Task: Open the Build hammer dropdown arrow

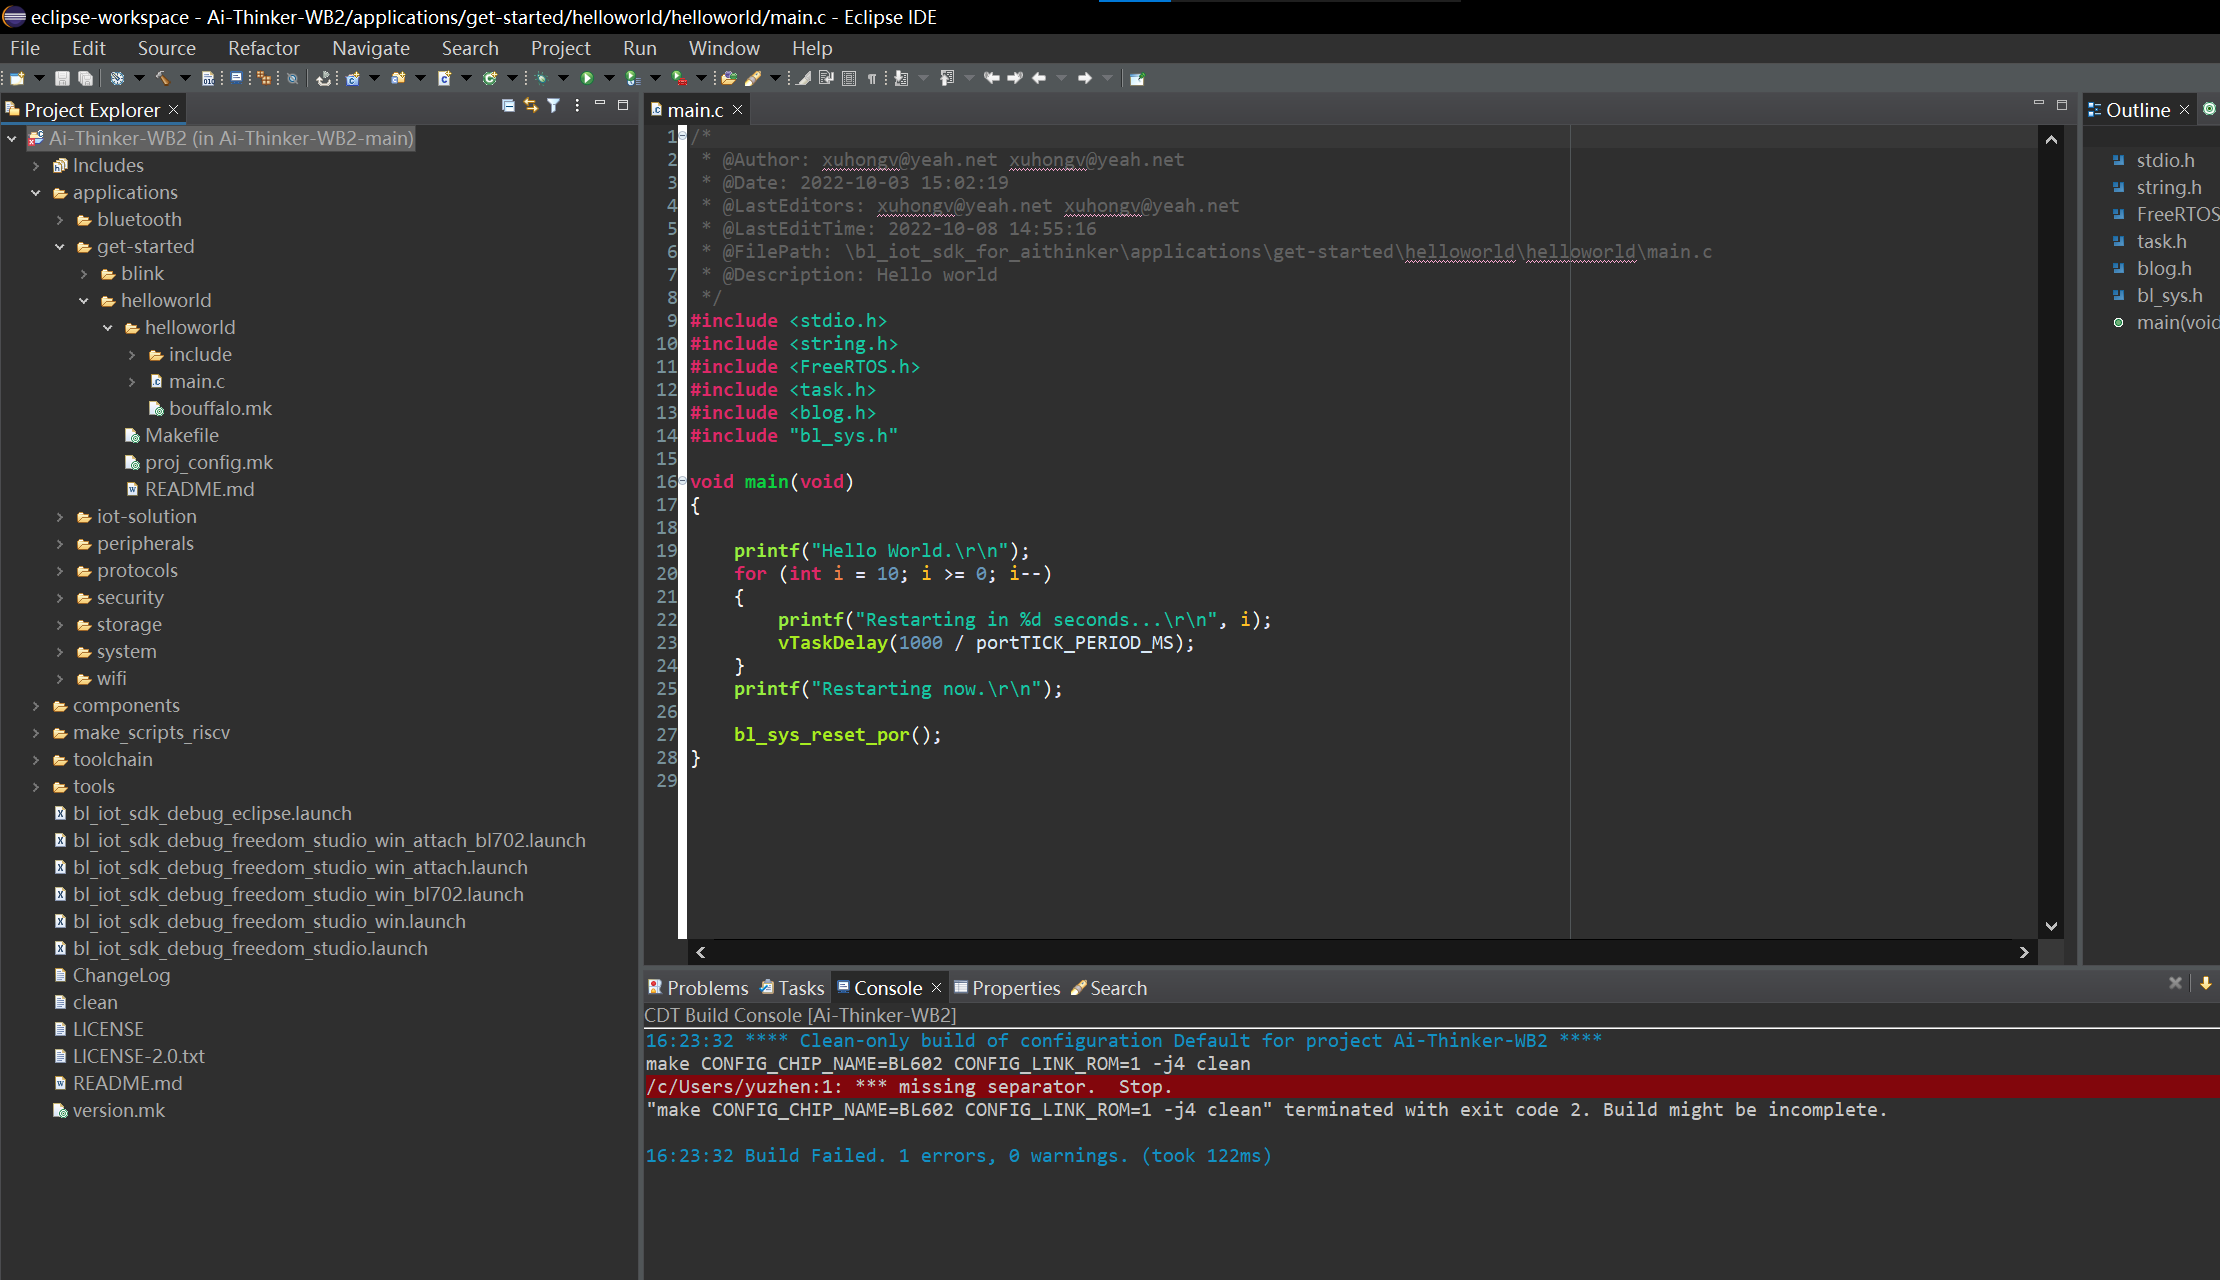Action: [x=185, y=78]
